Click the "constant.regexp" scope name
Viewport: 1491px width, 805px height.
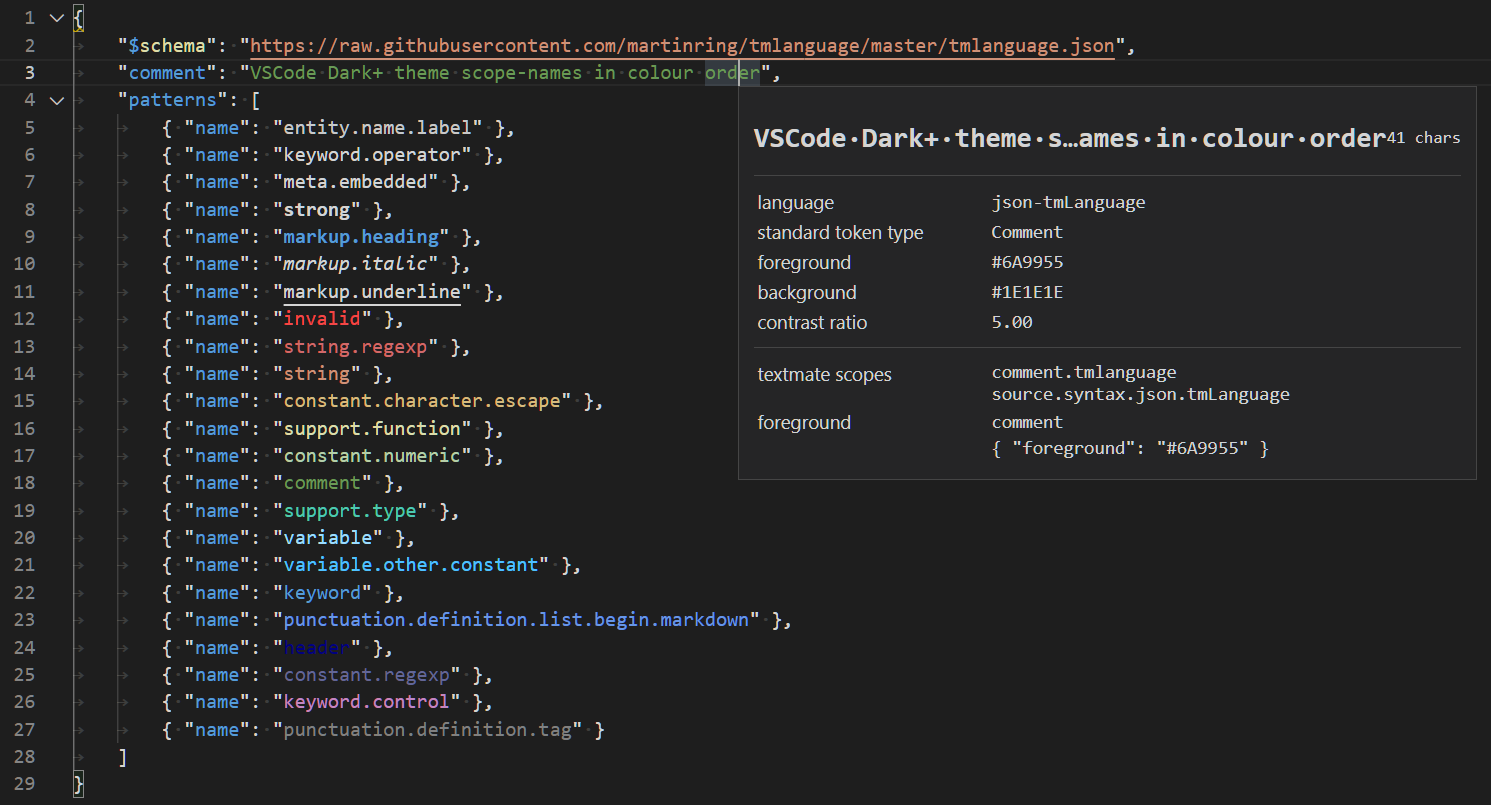click(x=366, y=675)
